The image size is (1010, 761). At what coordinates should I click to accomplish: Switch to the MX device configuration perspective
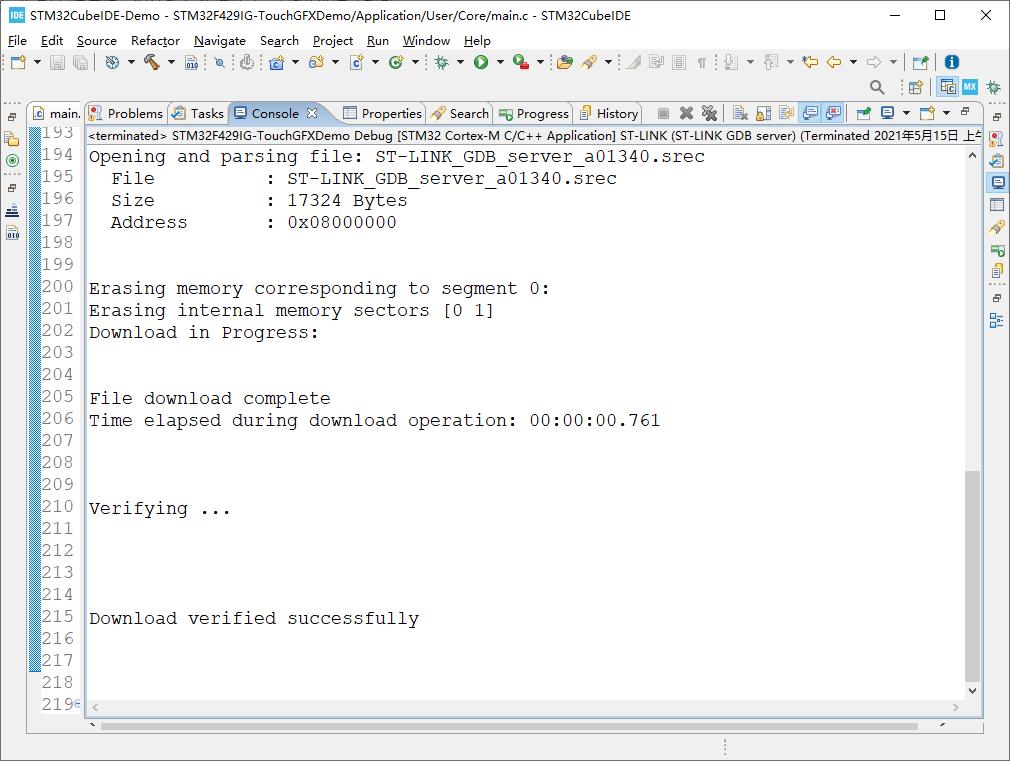pyautogui.click(x=970, y=86)
